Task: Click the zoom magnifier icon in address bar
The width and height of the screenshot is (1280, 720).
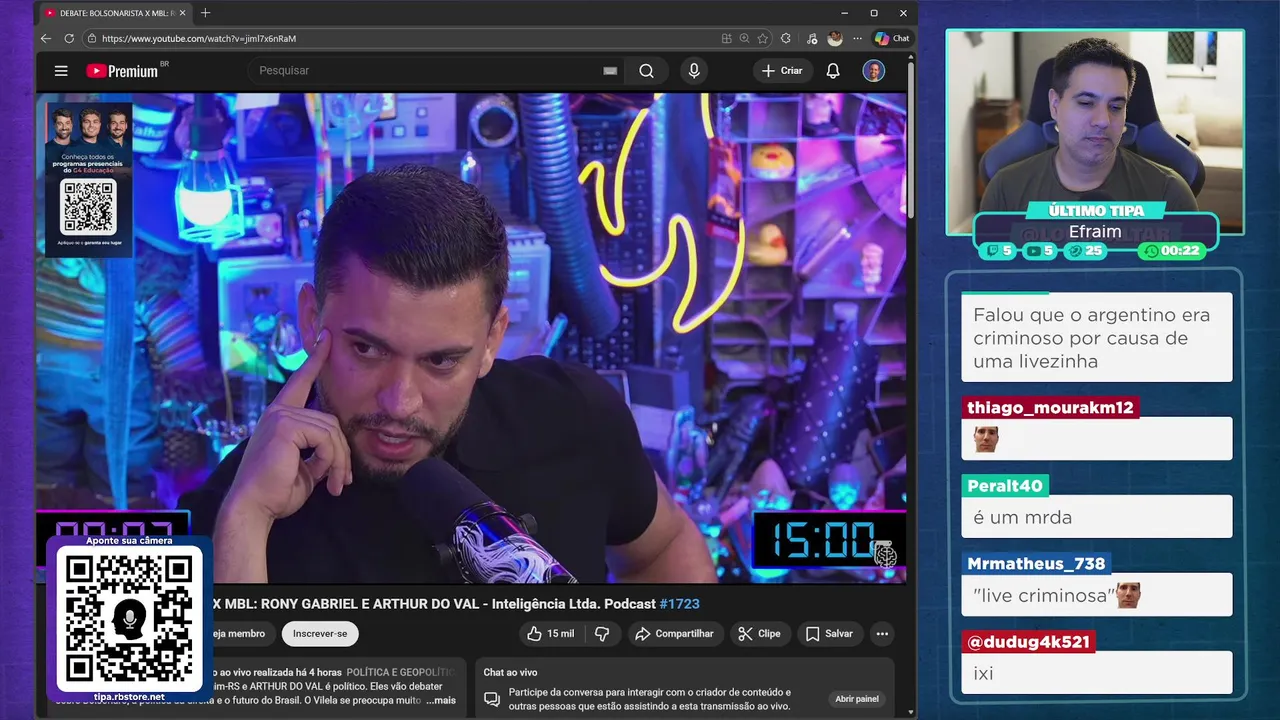Action: 745,38
